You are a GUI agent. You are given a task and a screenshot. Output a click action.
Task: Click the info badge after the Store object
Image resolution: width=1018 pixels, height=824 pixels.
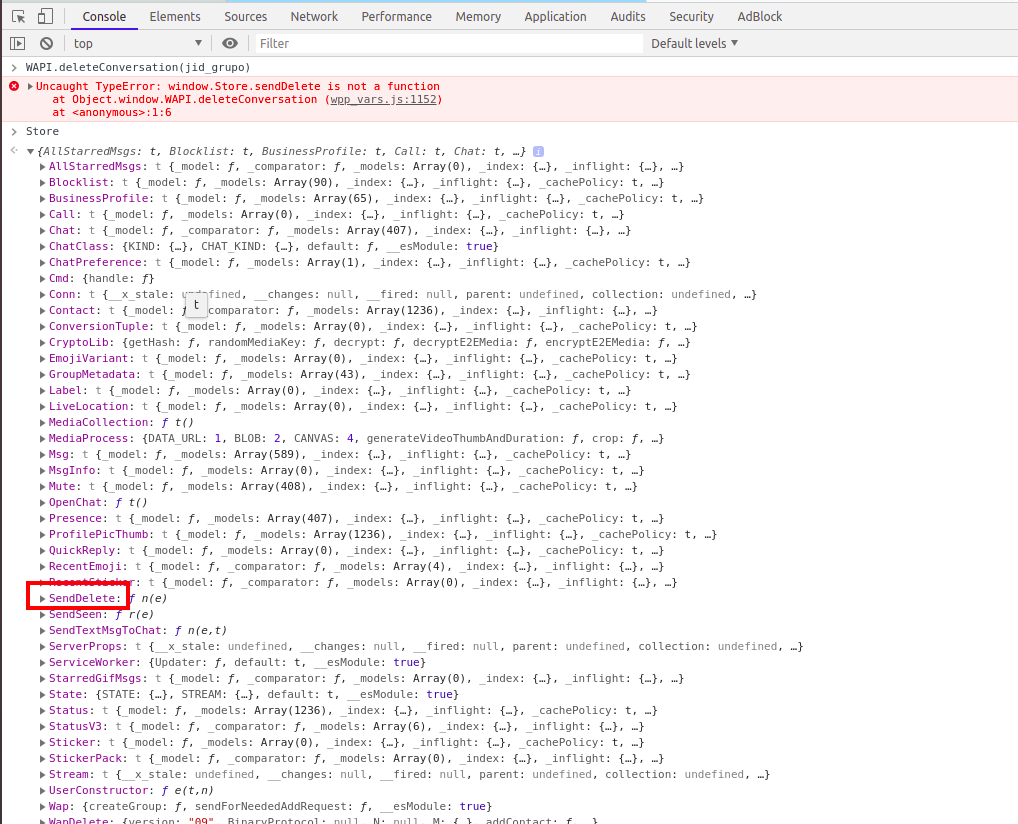(x=538, y=151)
